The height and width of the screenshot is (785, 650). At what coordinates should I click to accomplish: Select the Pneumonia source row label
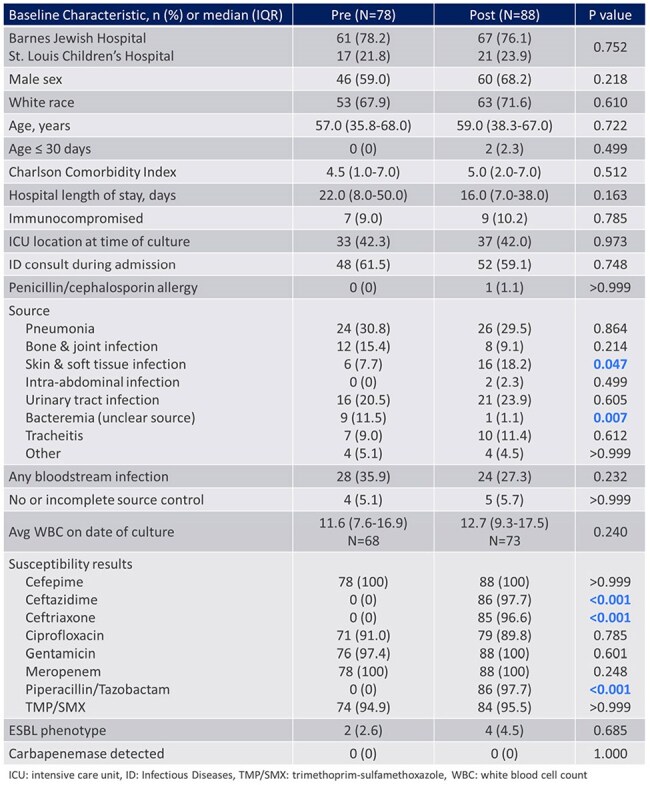[x=60, y=328]
